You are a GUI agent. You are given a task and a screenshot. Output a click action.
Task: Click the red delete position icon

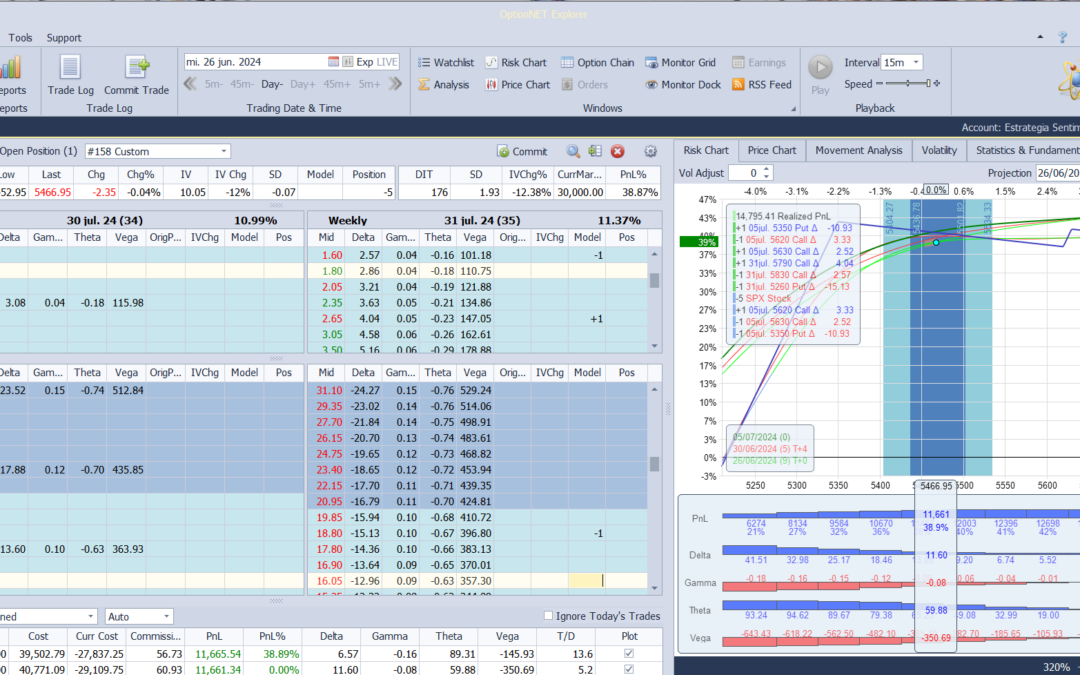(x=618, y=152)
